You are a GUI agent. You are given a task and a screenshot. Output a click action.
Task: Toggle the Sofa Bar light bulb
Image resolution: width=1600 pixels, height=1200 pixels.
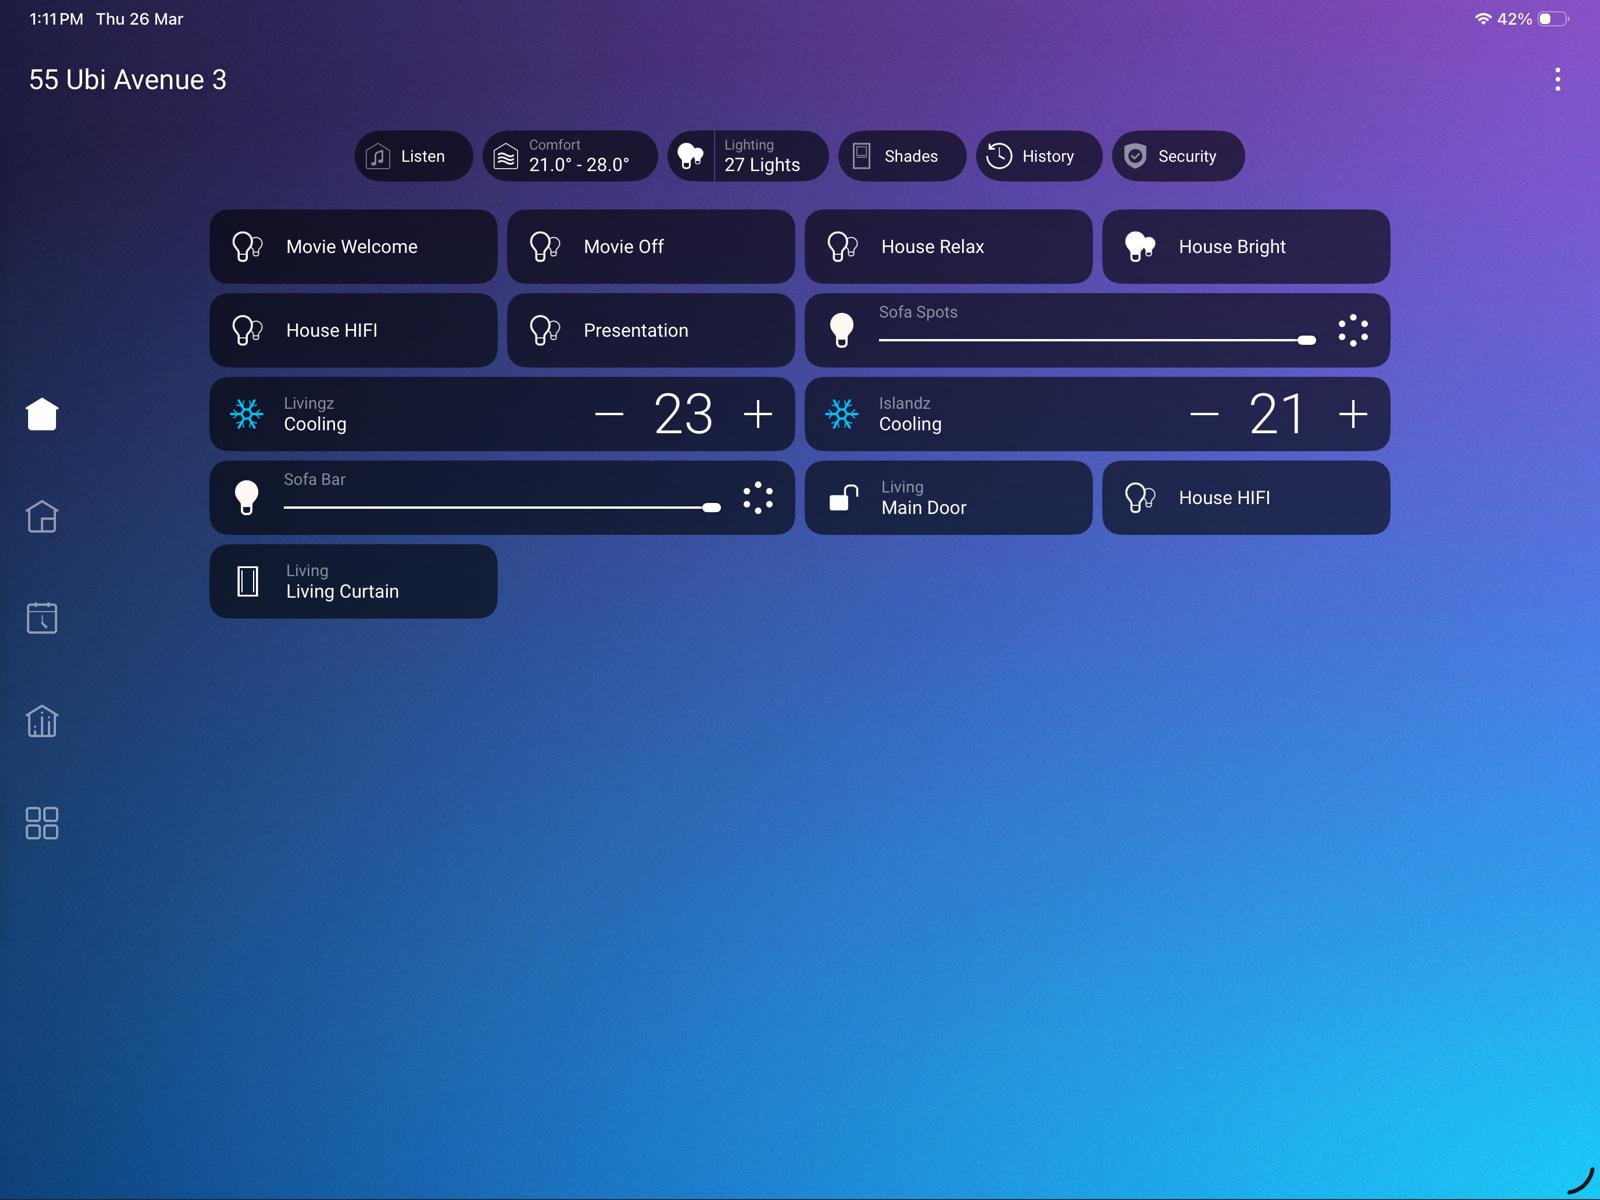coord(247,498)
